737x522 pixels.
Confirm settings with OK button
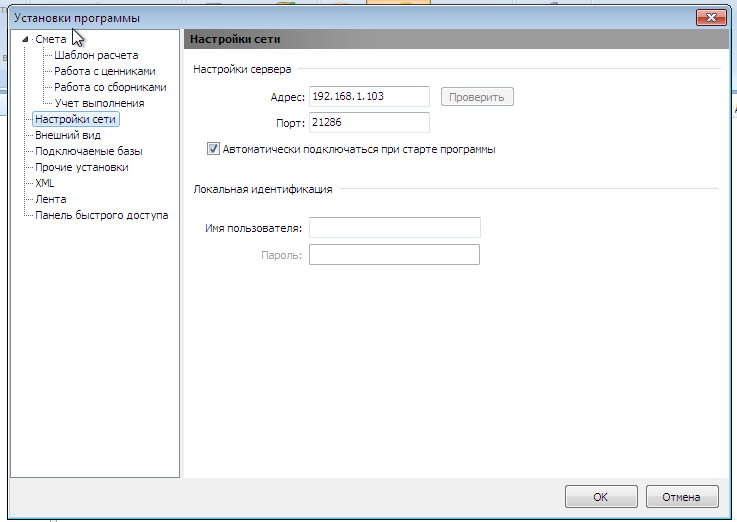(x=600, y=496)
